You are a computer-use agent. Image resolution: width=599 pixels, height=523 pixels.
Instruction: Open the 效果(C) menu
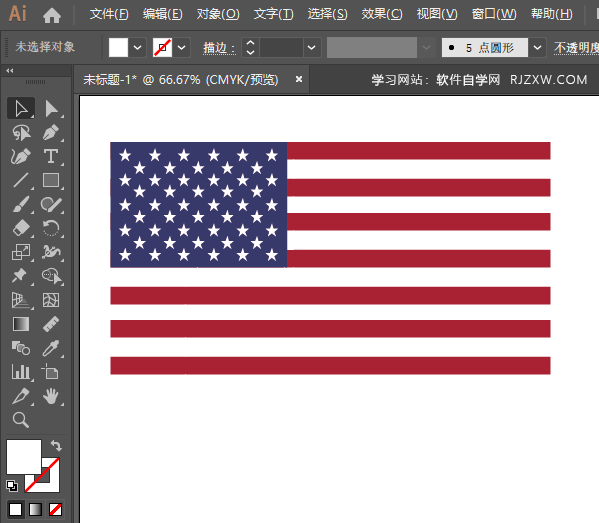point(382,15)
